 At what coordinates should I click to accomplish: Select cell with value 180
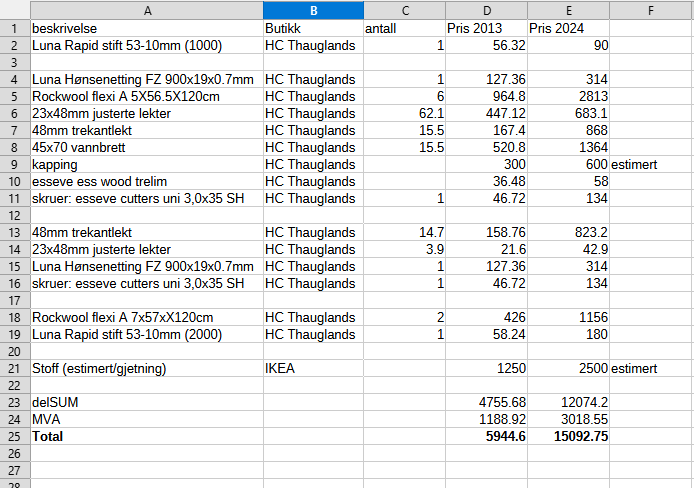pyautogui.click(x=568, y=334)
